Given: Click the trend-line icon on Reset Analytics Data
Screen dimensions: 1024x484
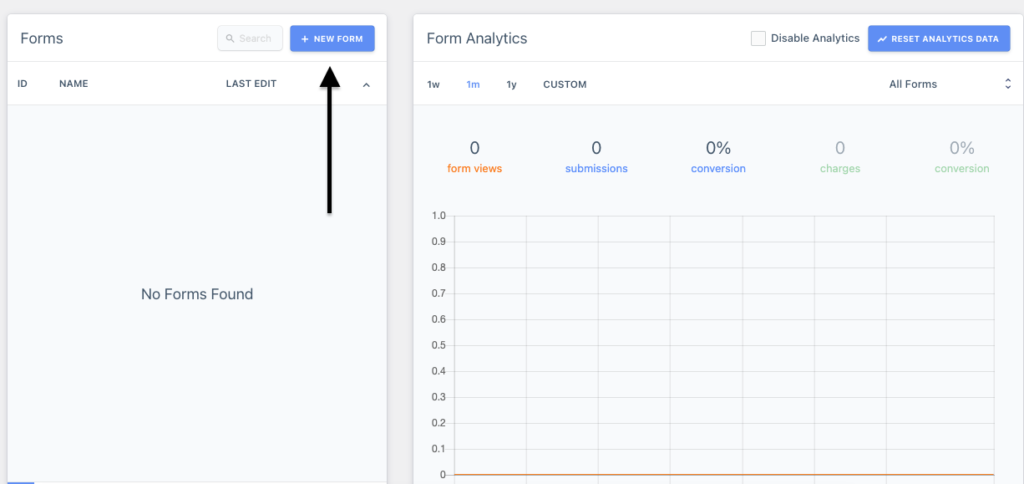Looking at the screenshot, I should pyautogui.click(x=882, y=39).
